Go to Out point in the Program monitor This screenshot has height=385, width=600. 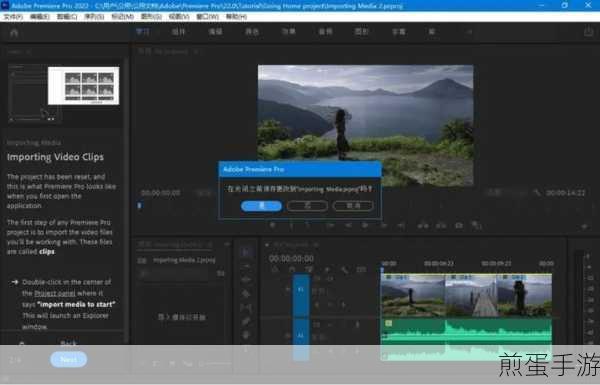(401, 225)
